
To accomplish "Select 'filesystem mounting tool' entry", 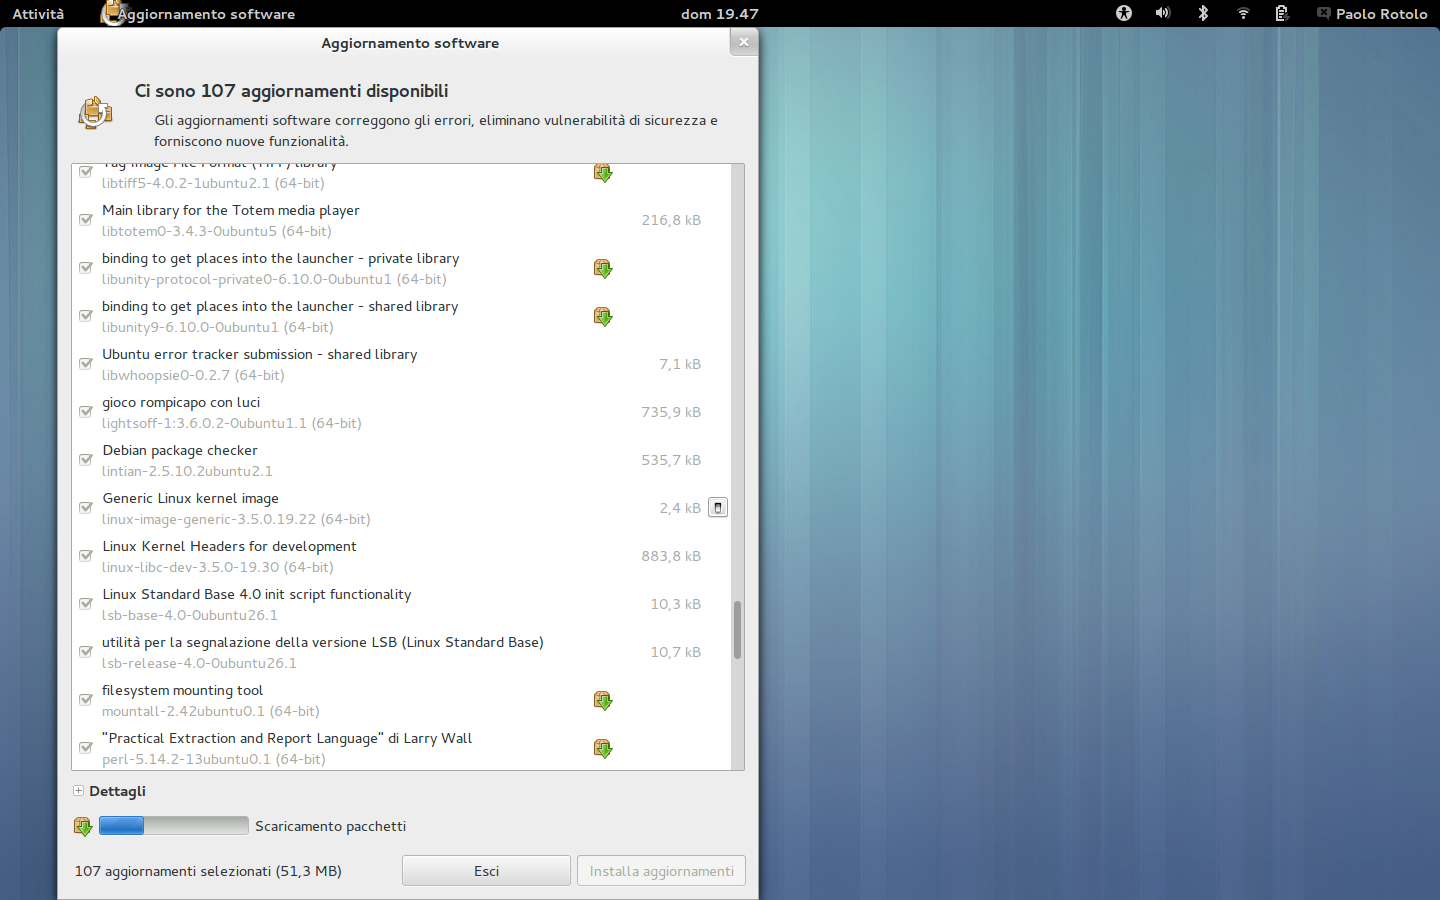I will [182, 690].
